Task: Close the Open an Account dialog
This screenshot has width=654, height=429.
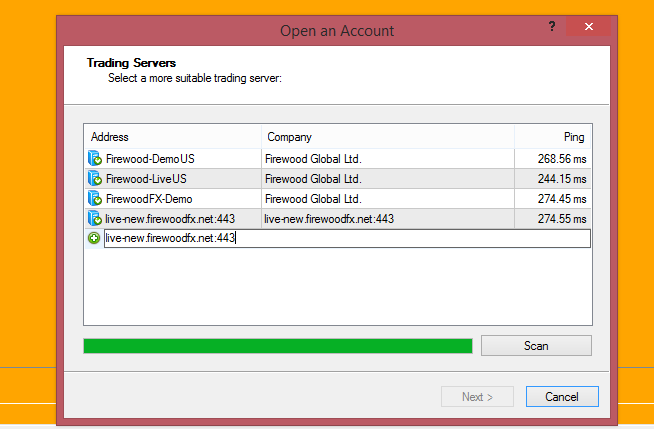Action: (x=589, y=27)
